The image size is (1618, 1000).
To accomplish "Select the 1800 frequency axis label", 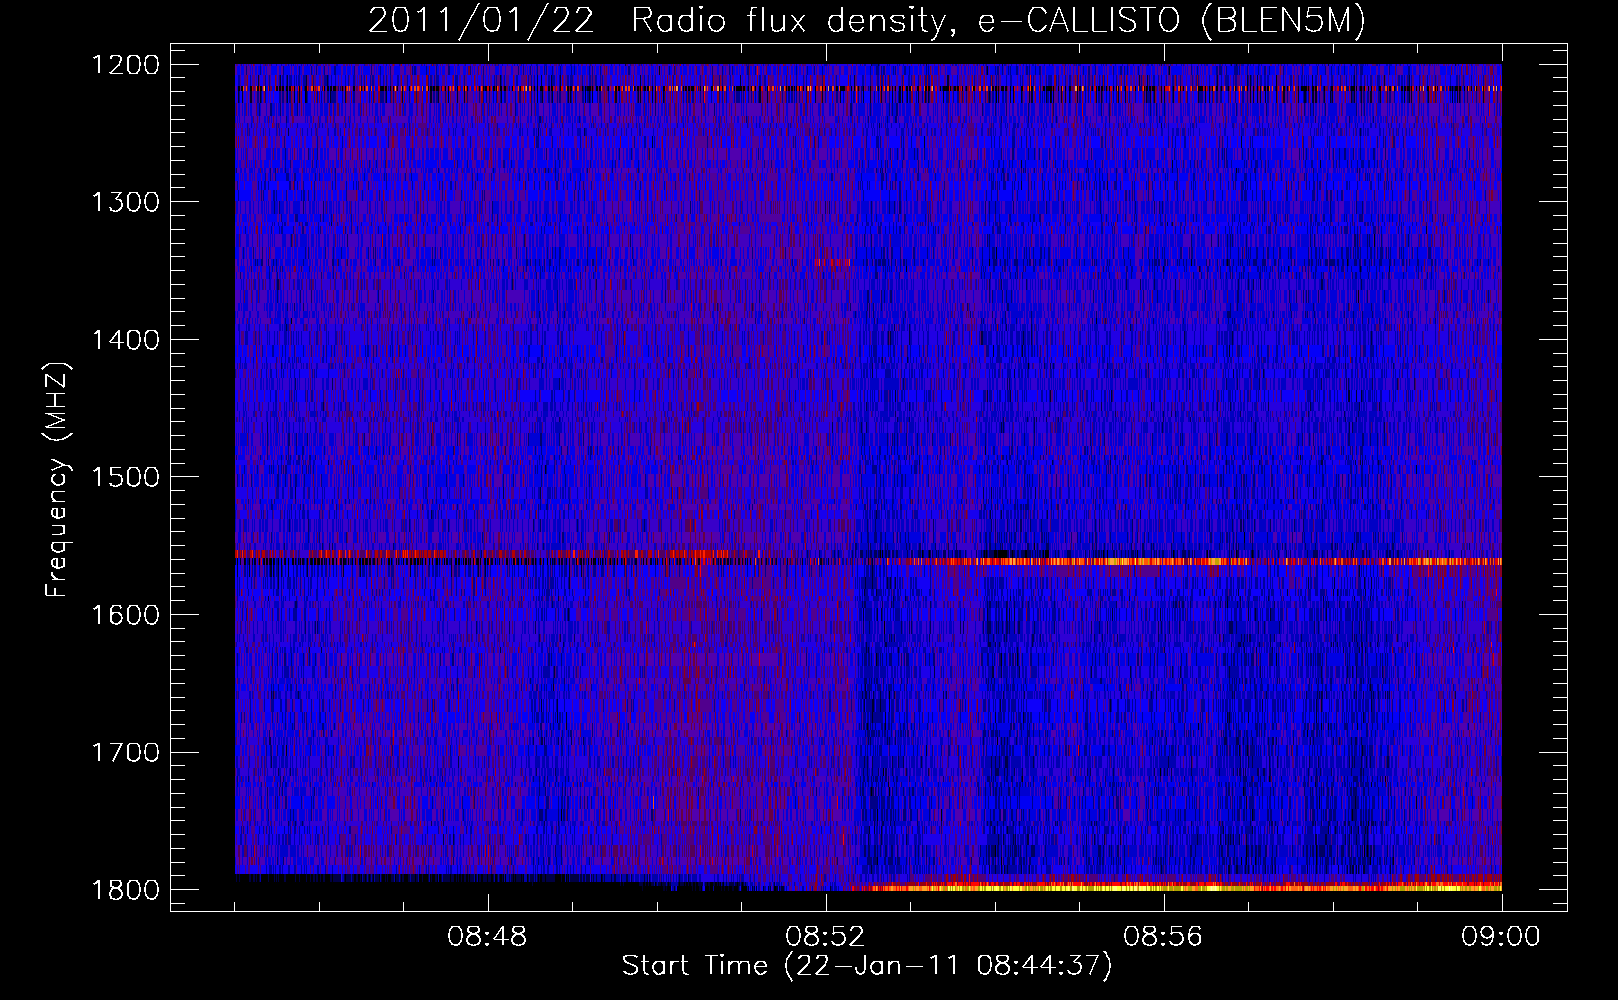I will 125,890.
